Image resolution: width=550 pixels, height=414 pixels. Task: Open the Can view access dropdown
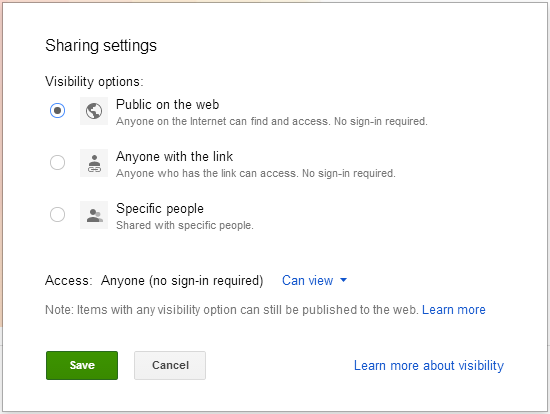pos(314,280)
